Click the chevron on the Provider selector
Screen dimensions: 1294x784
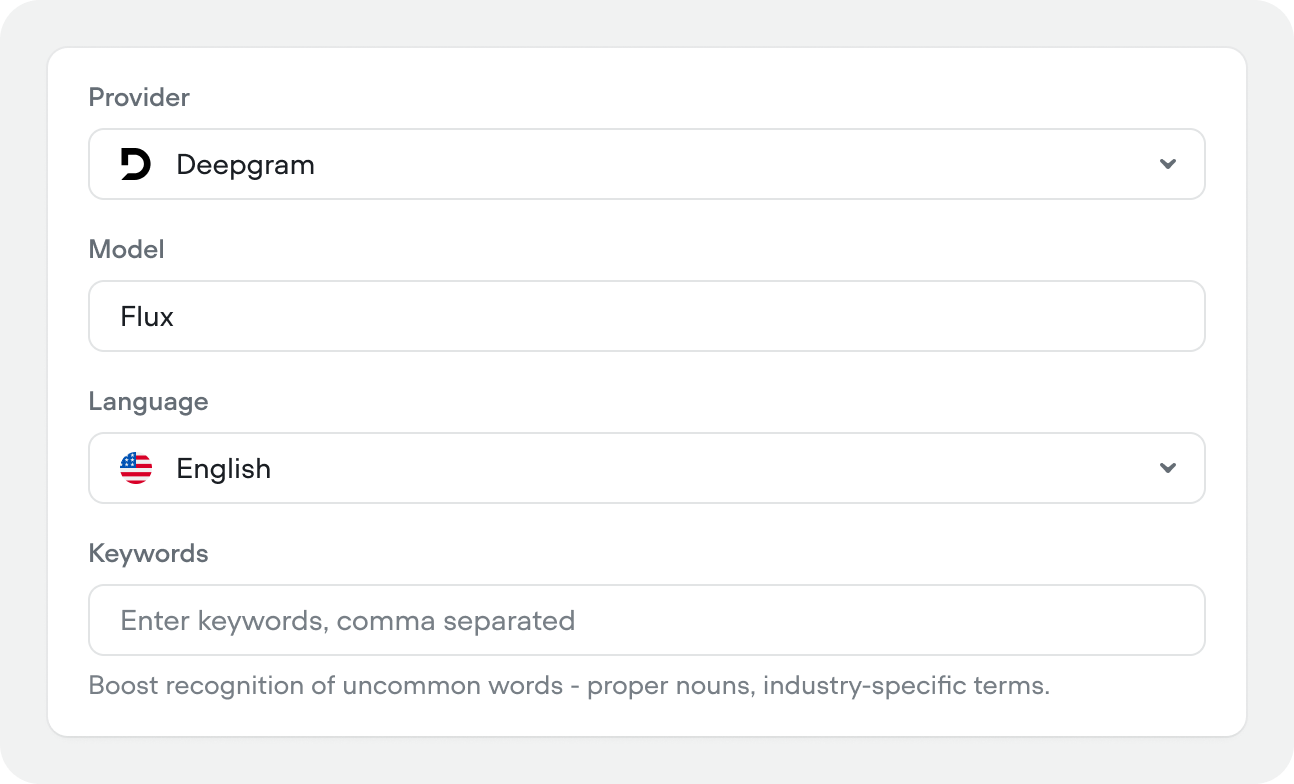point(1168,164)
